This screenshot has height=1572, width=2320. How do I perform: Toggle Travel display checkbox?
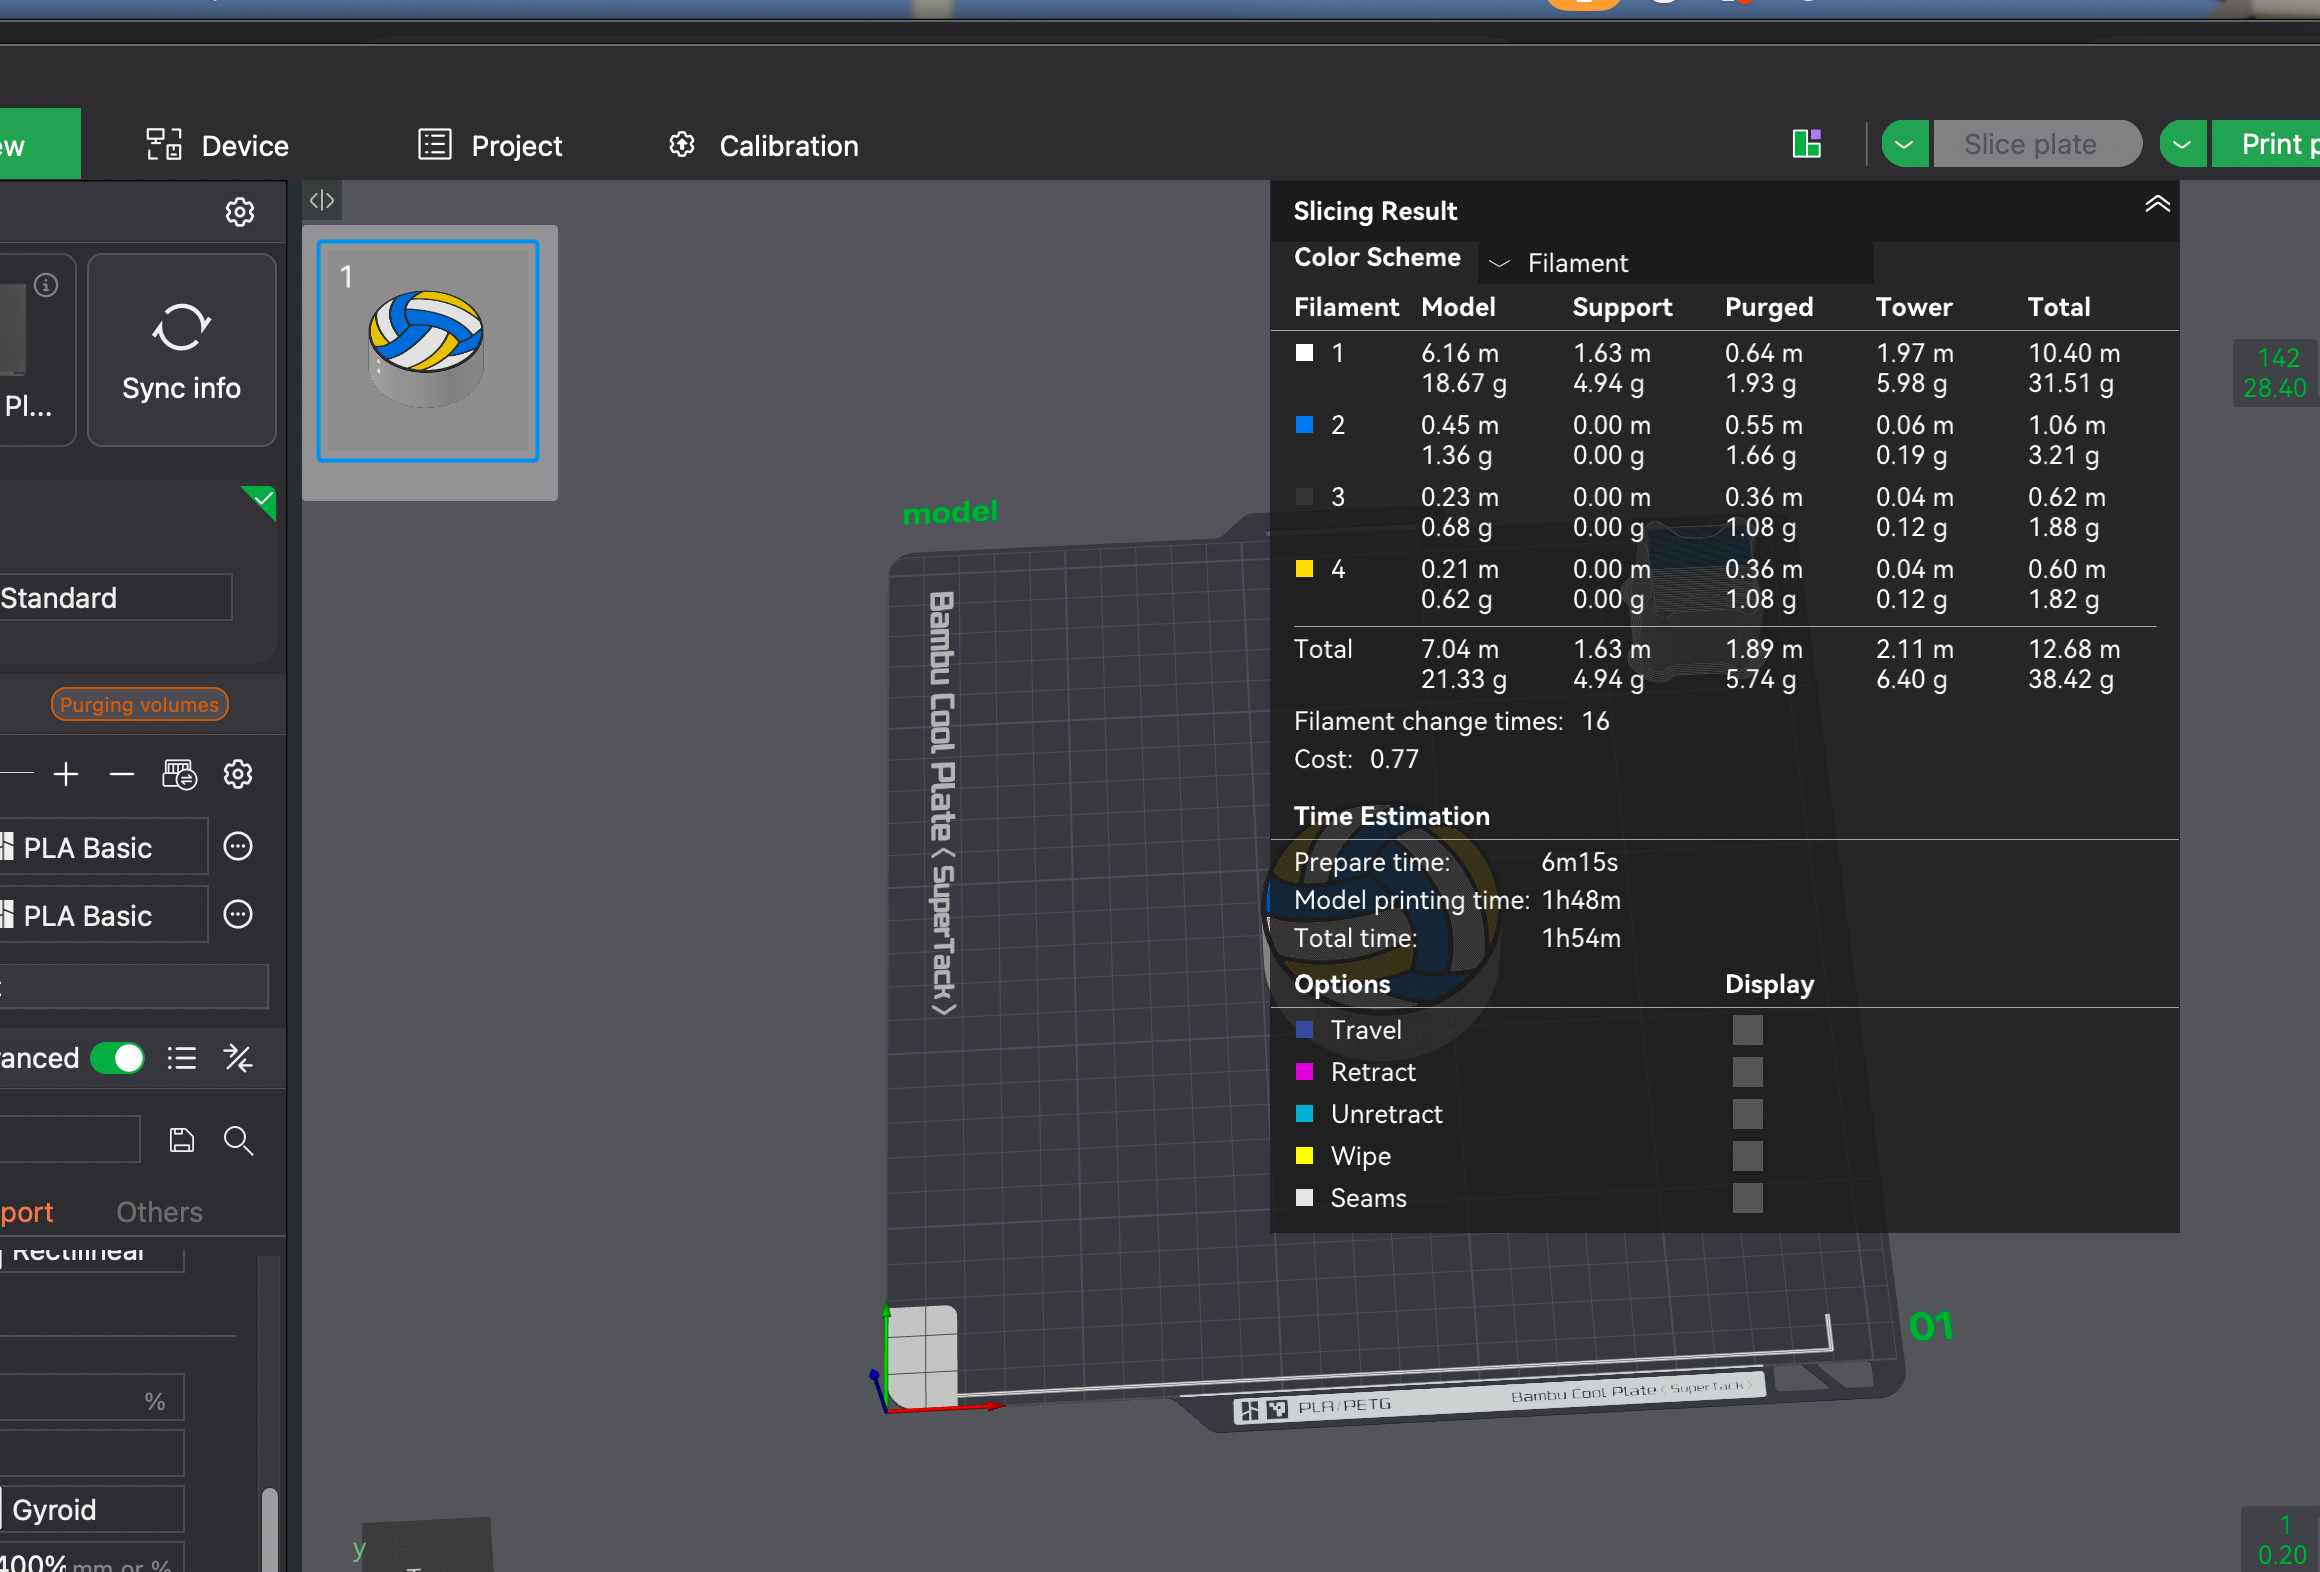(1748, 1030)
